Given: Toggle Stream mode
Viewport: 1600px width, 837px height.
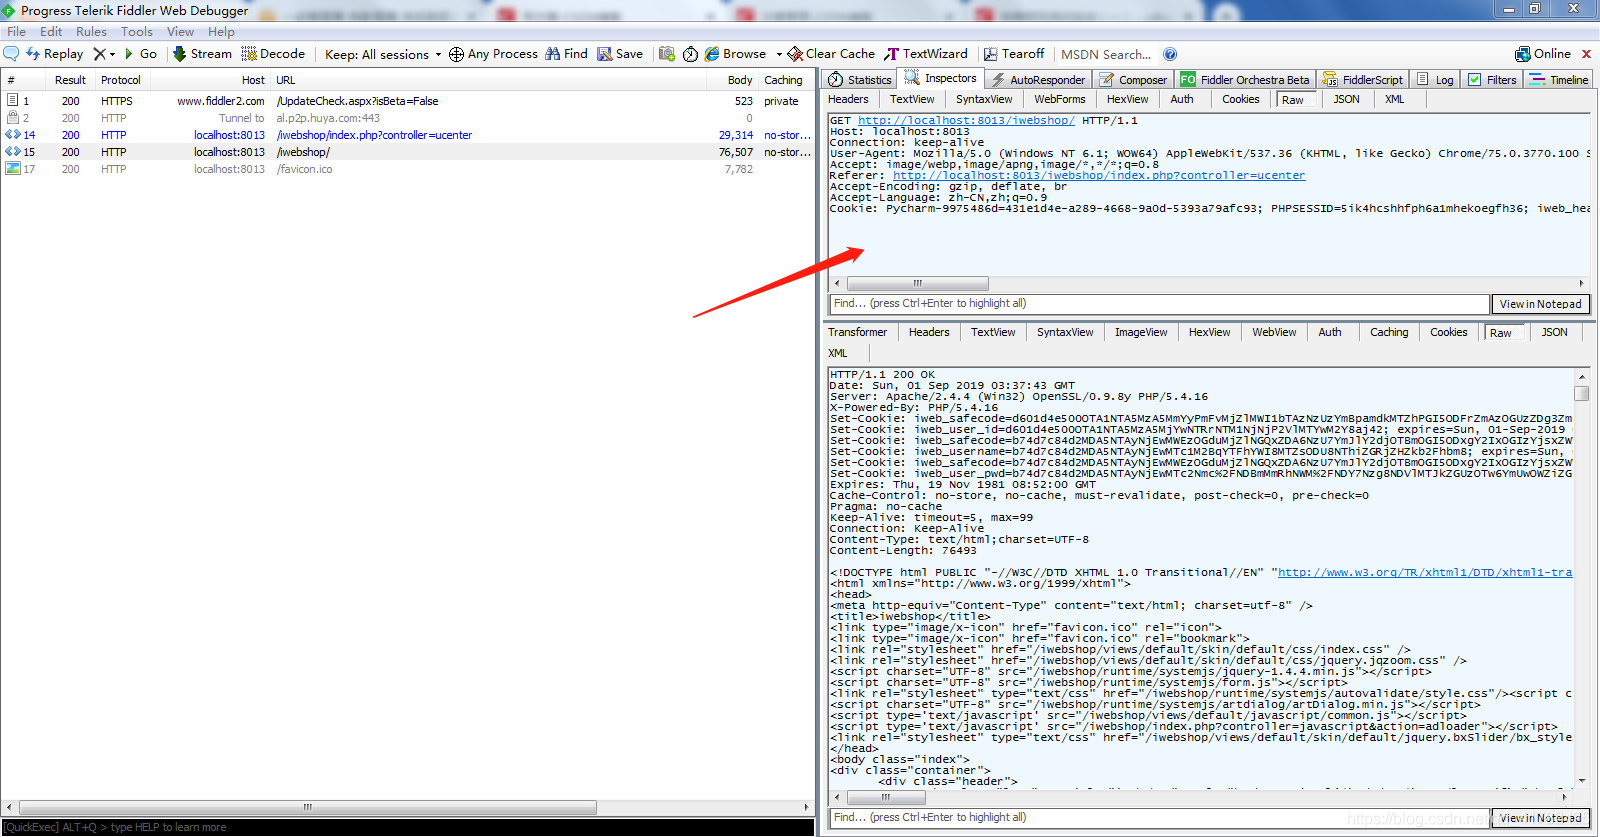Looking at the screenshot, I should point(202,54).
